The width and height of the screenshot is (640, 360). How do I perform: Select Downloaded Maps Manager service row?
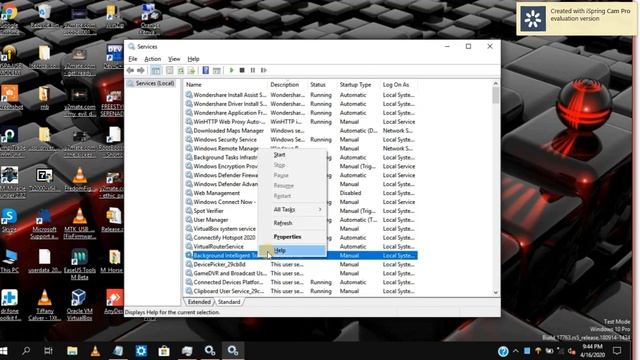coord(300,131)
